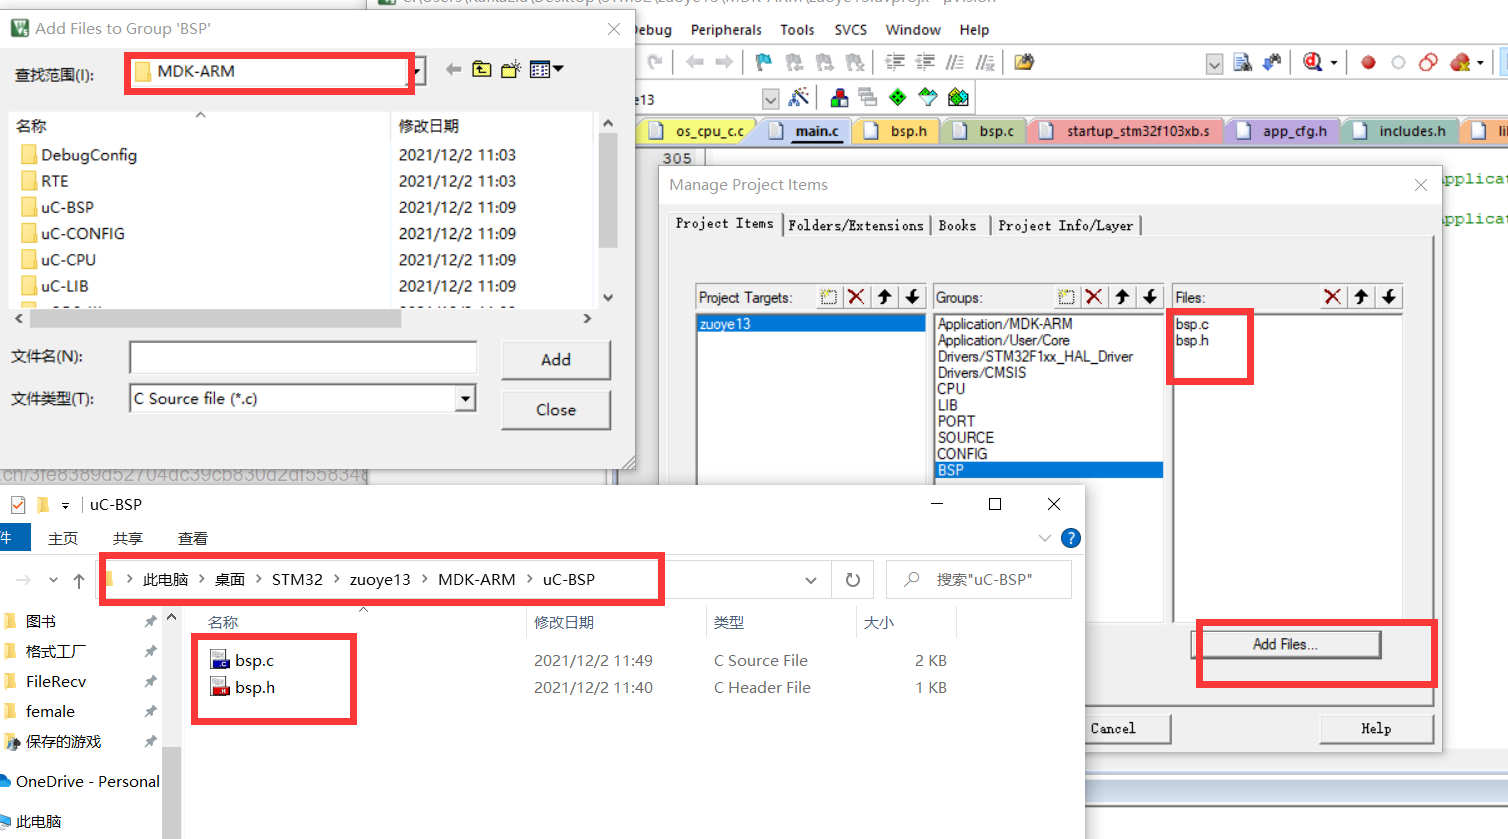Open the Explorer recent locations dropdown arrow
Viewport: 1508px width, 839px height.
tap(53, 580)
